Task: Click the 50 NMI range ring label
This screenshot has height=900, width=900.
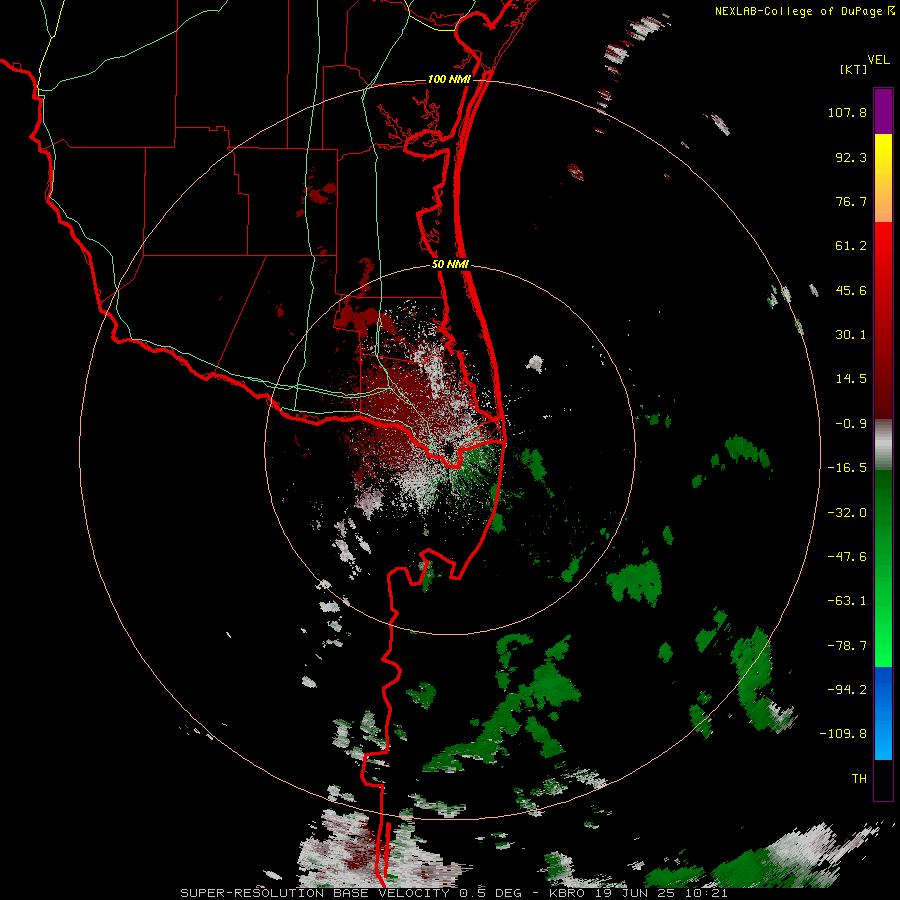Action: [x=450, y=265]
